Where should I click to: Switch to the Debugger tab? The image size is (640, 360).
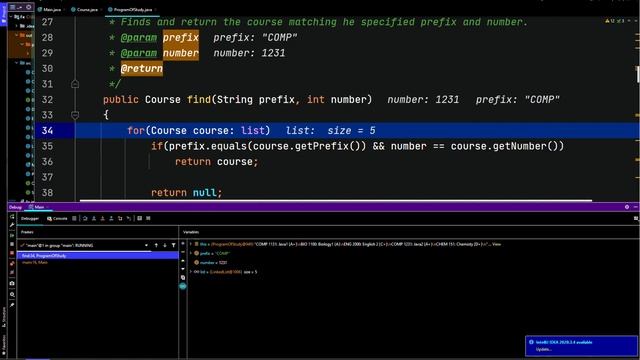pyautogui.click(x=30, y=219)
